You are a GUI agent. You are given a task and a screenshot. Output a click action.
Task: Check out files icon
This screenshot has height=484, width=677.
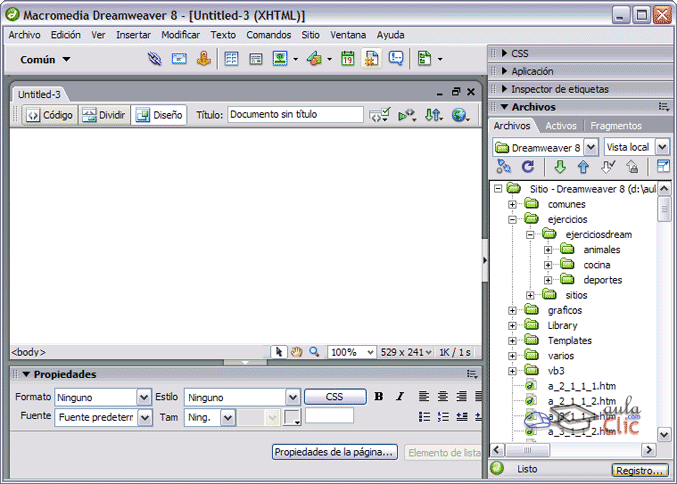pyautogui.click(x=608, y=167)
